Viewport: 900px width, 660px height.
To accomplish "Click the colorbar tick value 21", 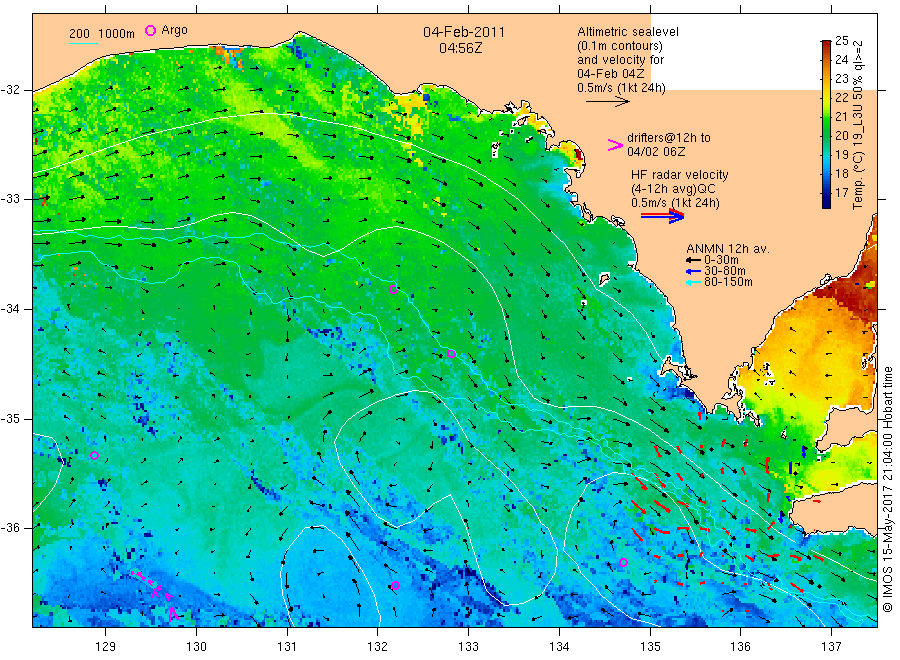I will 841,117.
